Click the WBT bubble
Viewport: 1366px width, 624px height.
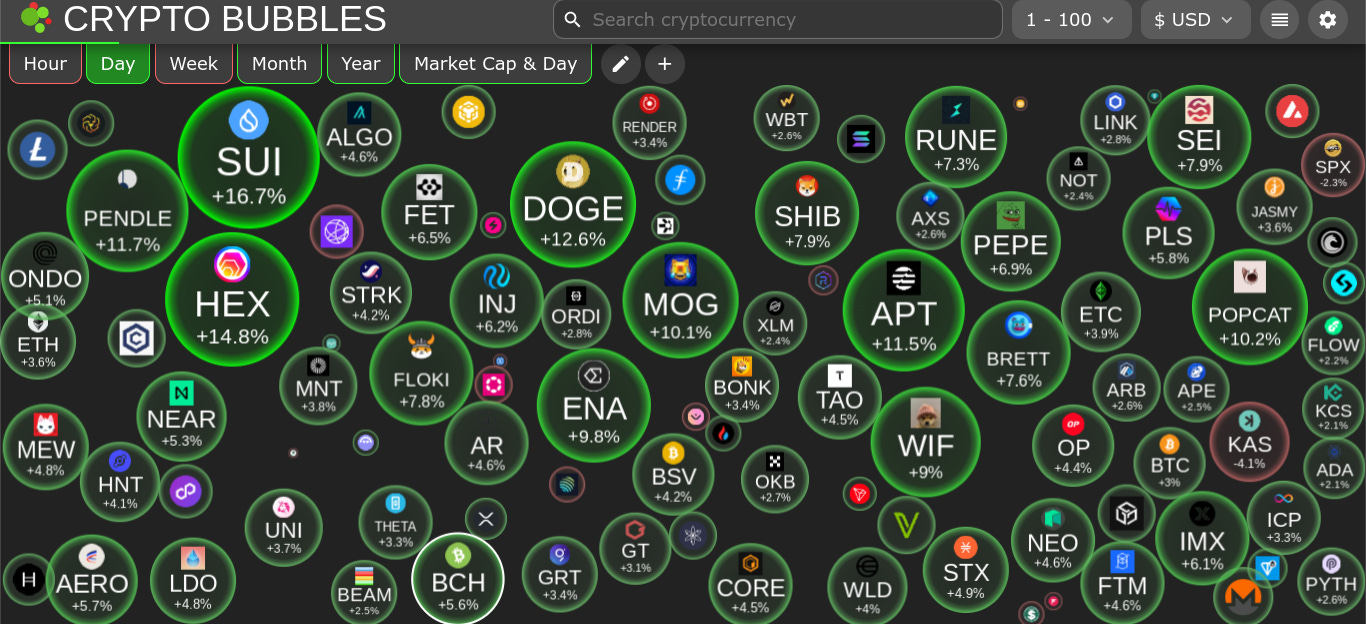click(x=786, y=117)
